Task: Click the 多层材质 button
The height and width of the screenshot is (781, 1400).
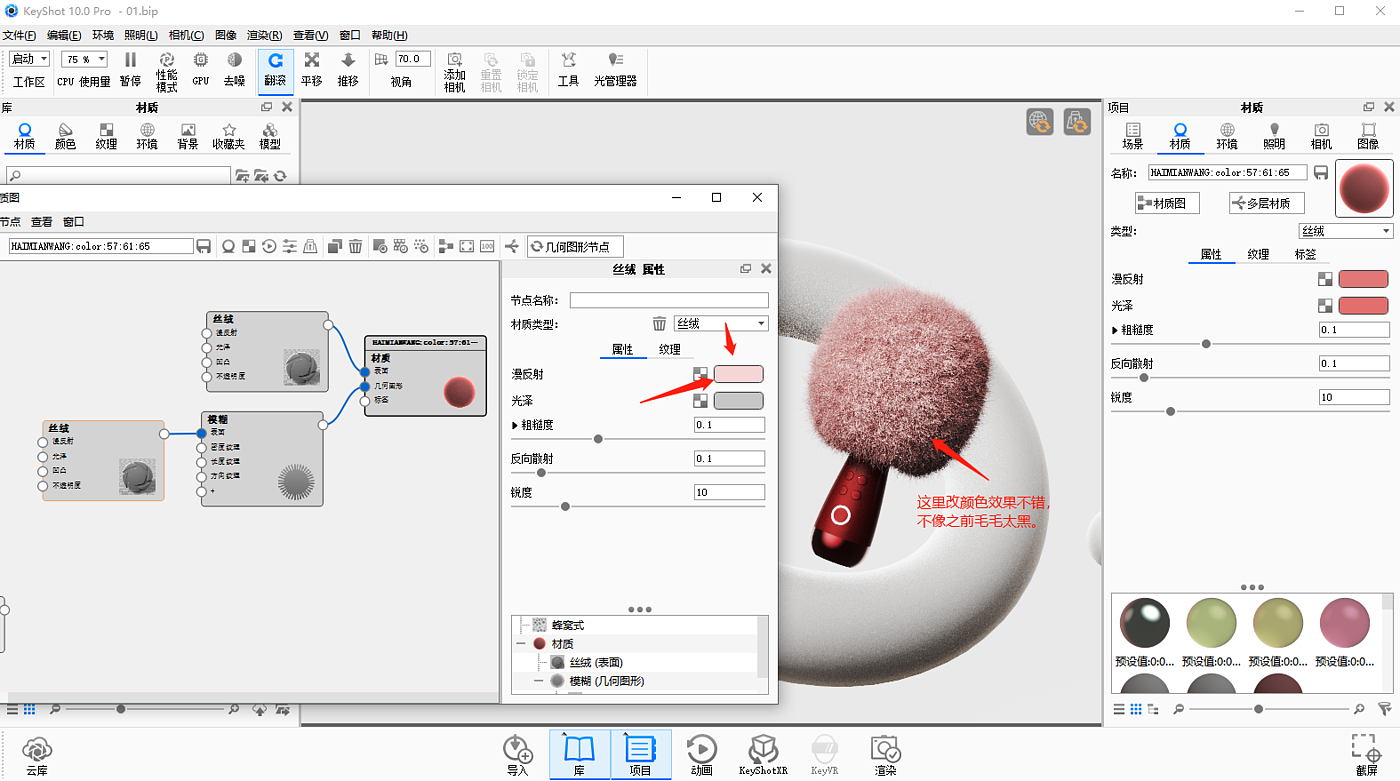Action: tap(1266, 203)
